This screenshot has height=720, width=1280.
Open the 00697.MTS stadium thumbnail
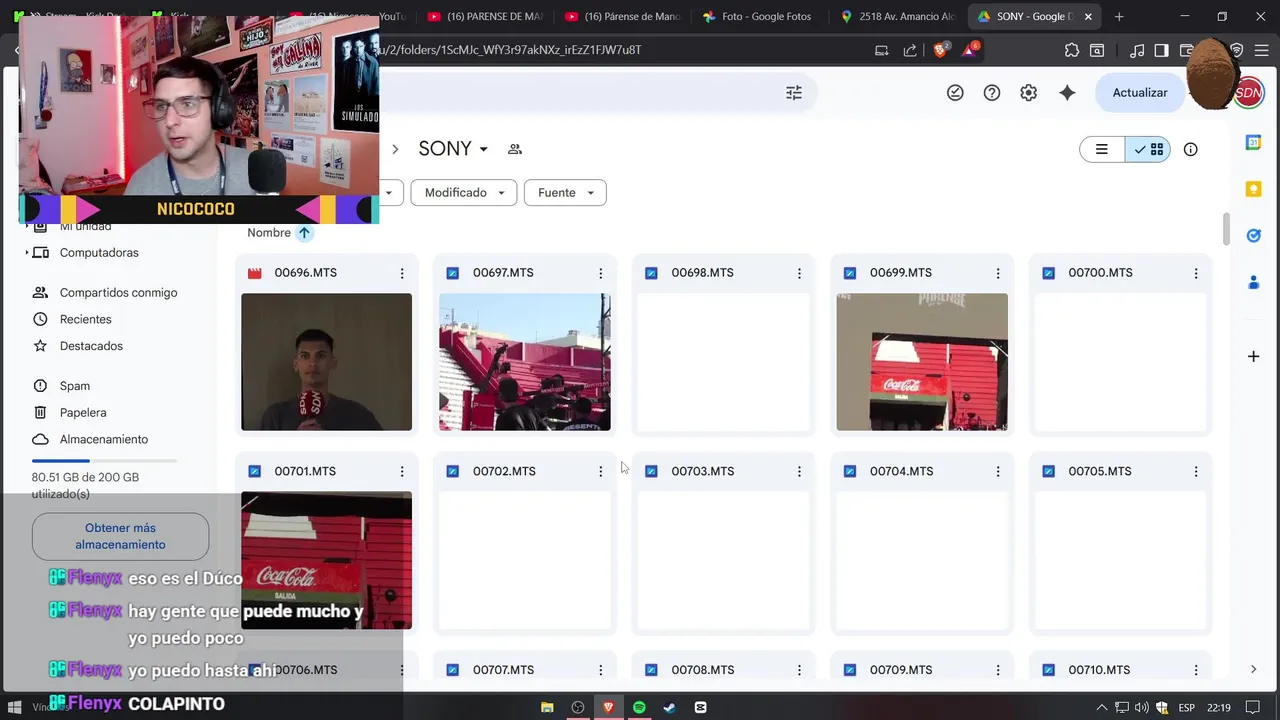pos(525,362)
